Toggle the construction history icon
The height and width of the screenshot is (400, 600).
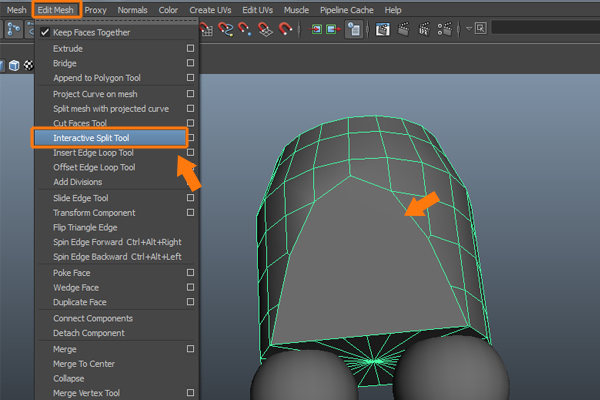point(354,29)
